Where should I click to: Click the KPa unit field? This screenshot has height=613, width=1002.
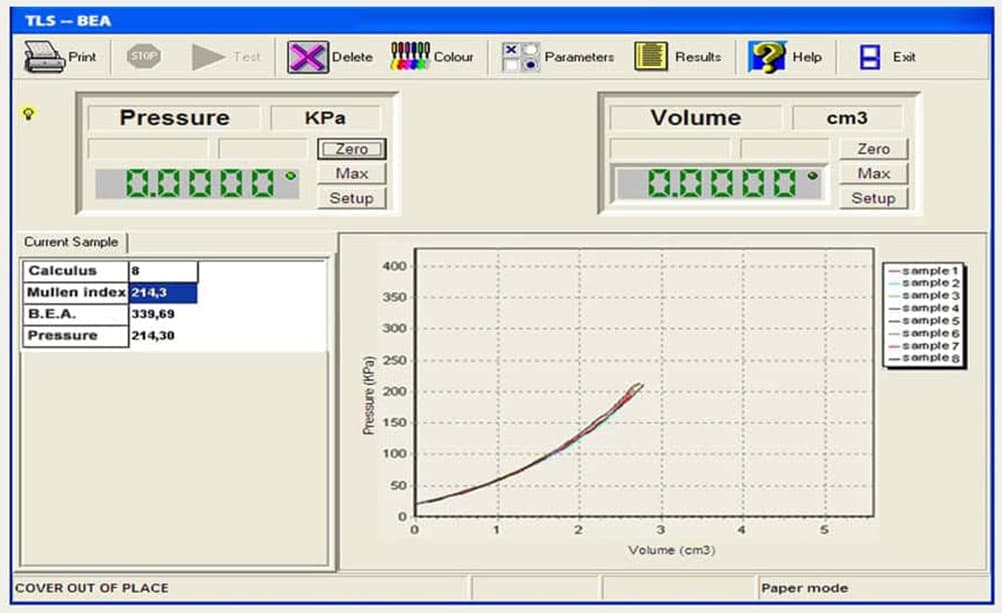(325, 118)
